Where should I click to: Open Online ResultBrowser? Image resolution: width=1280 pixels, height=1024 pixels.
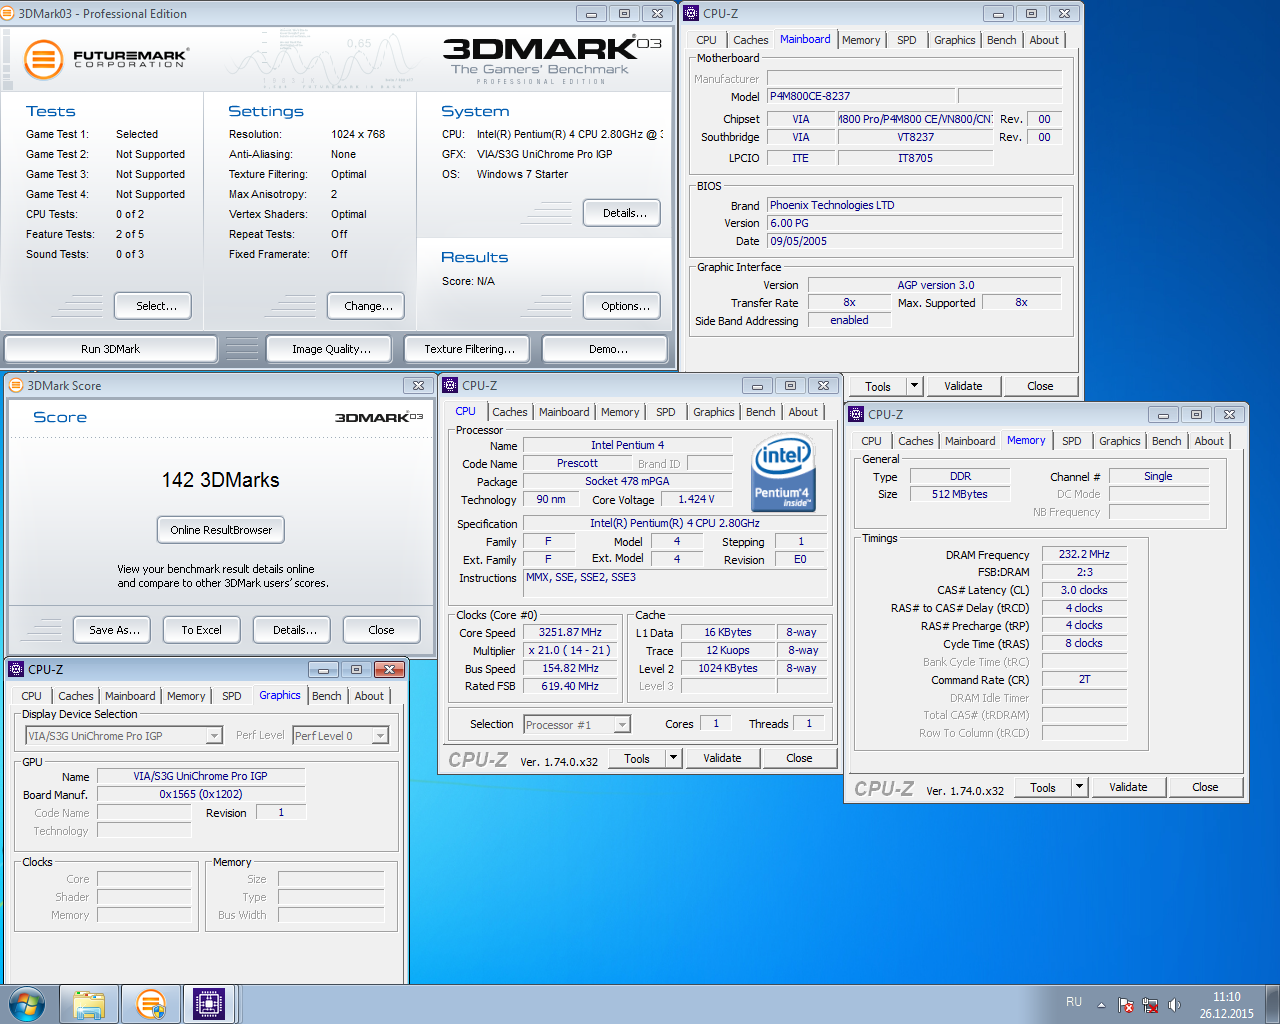[221, 530]
